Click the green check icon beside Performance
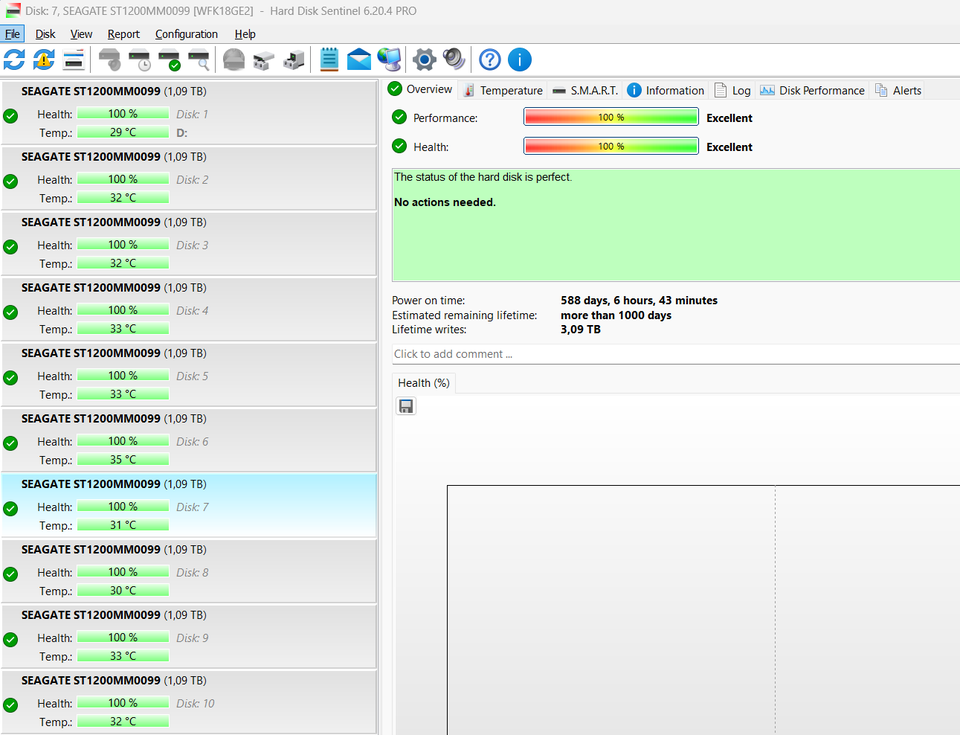Viewport: 960px width, 735px height. [399, 117]
